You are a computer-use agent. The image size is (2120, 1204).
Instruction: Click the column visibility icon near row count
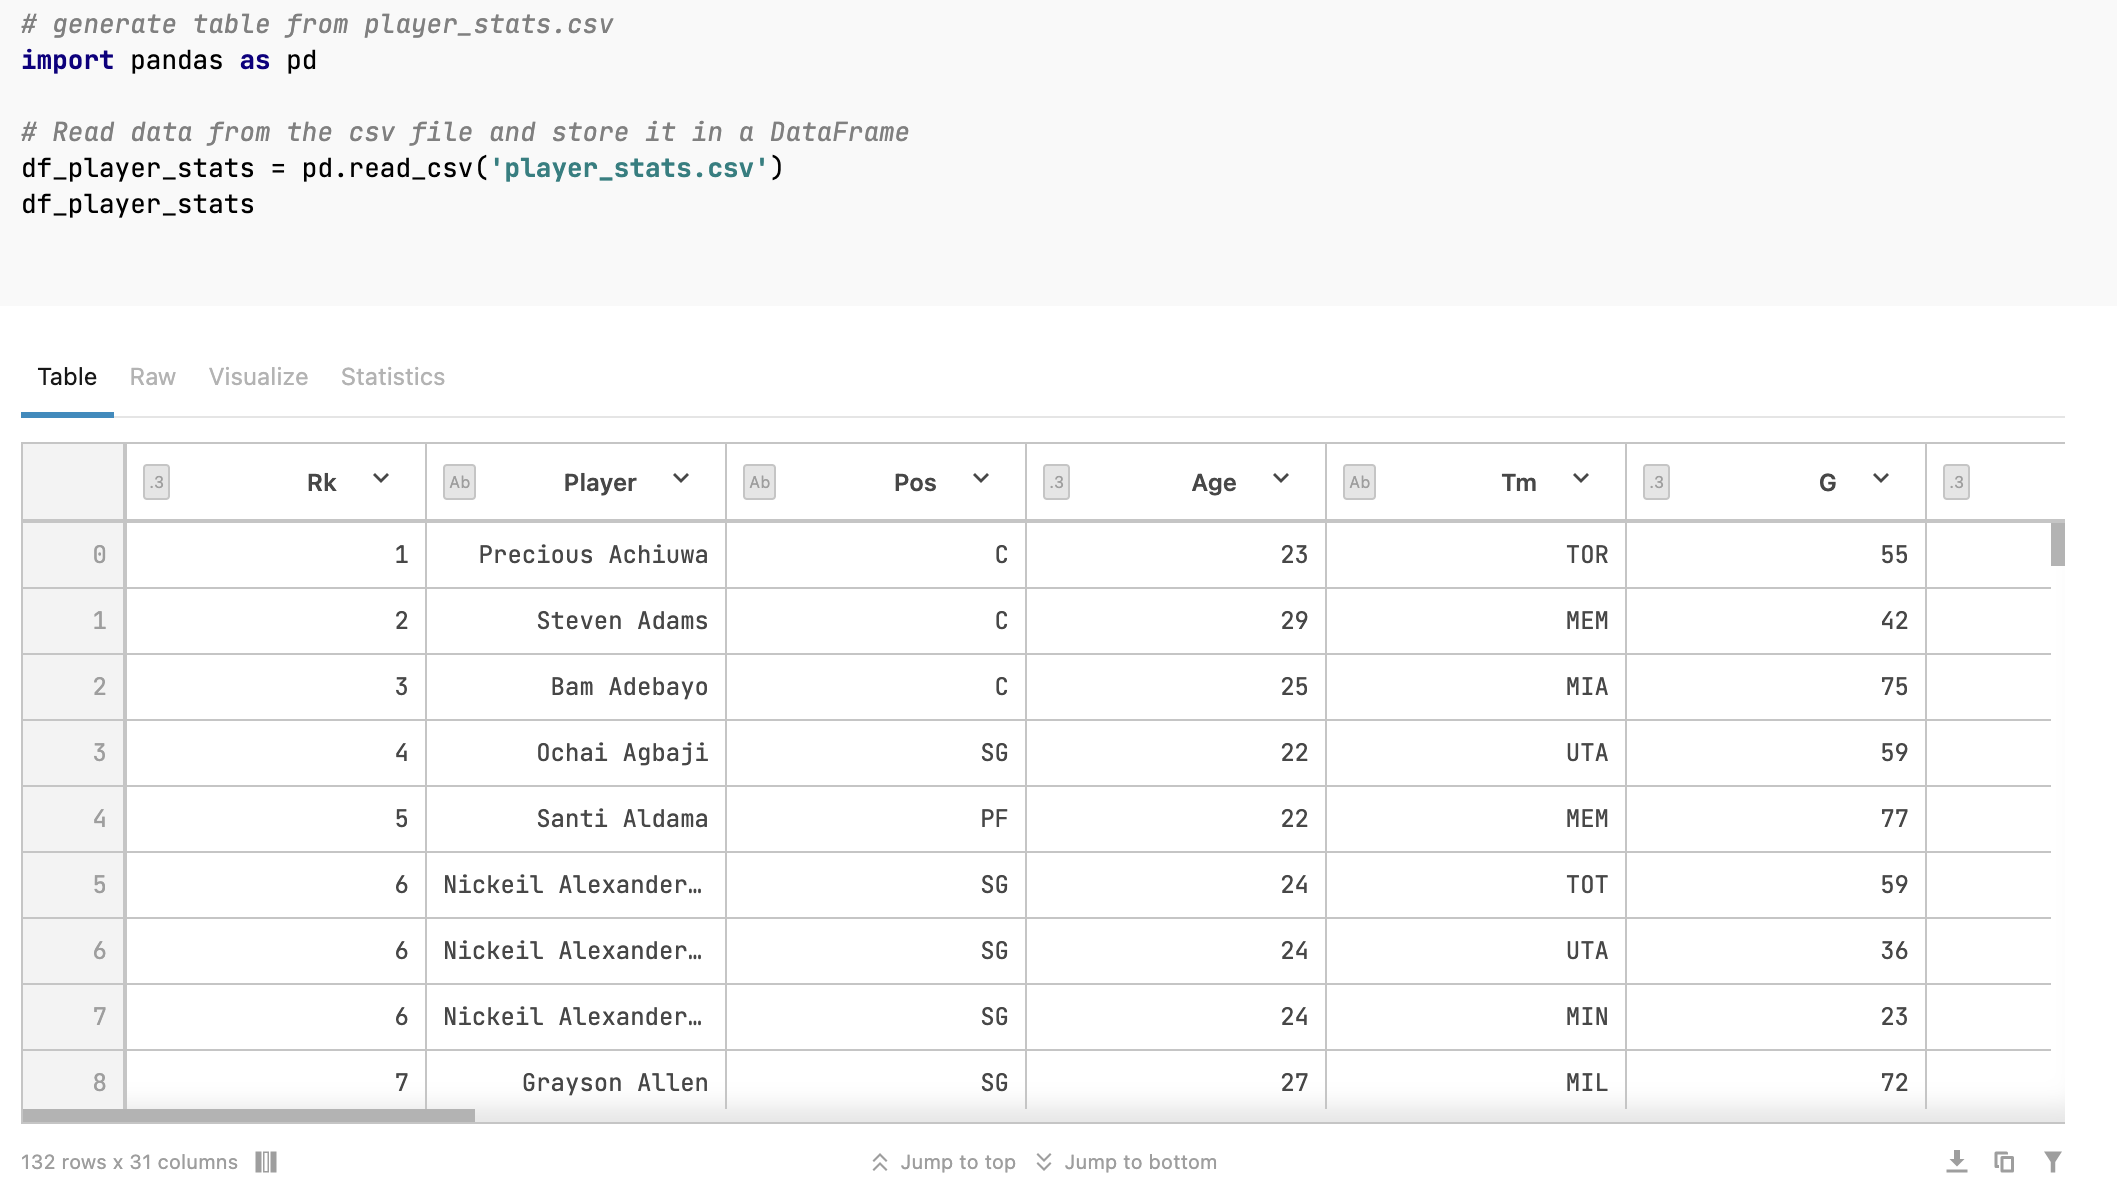coord(265,1162)
